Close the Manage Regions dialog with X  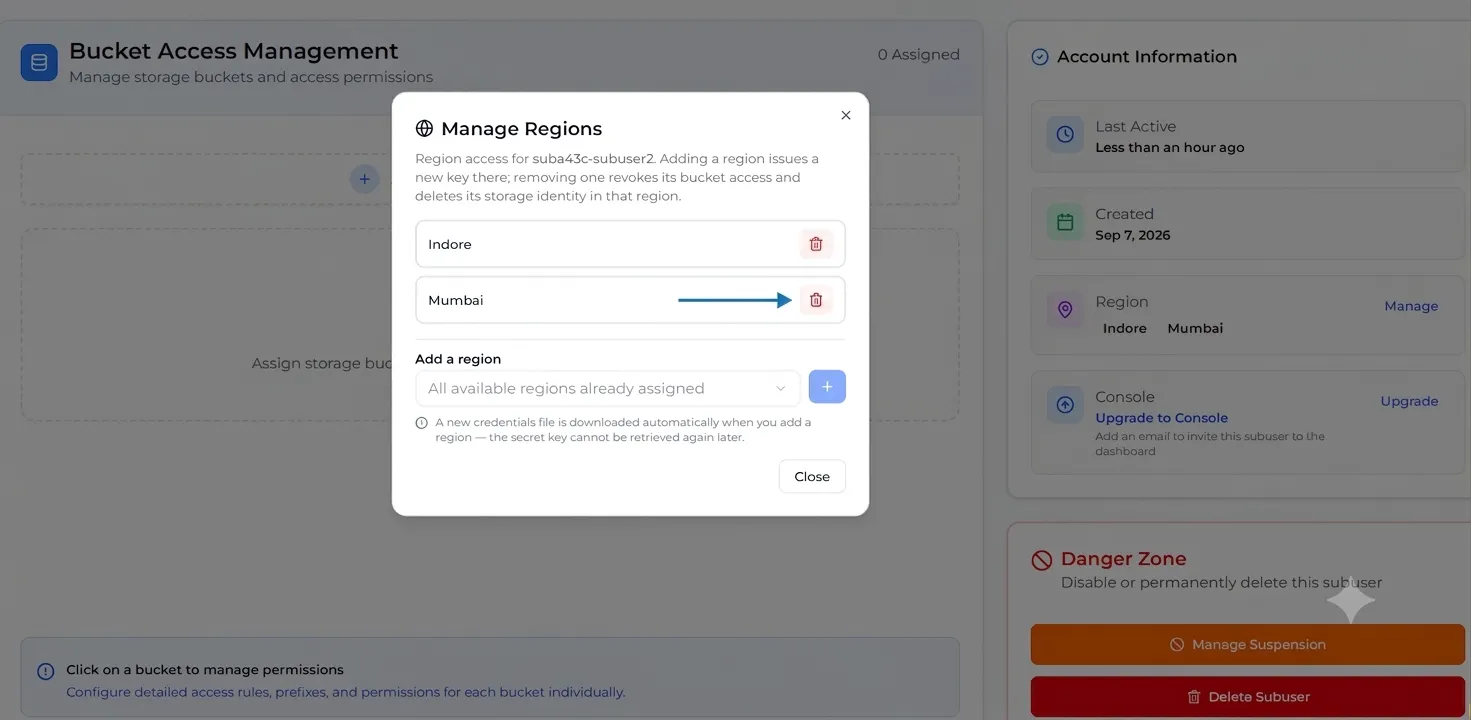point(846,115)
